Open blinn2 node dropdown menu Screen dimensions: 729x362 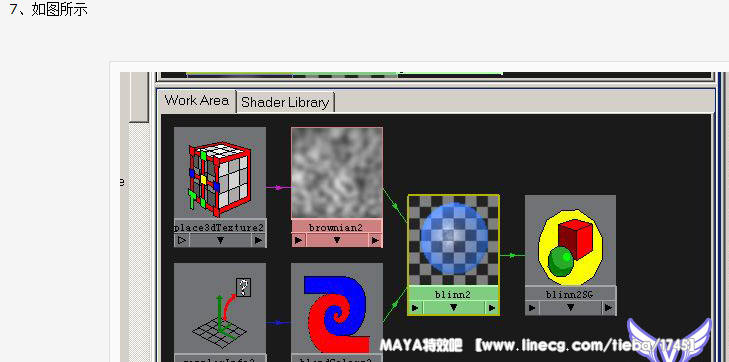[x=454, y=308]
